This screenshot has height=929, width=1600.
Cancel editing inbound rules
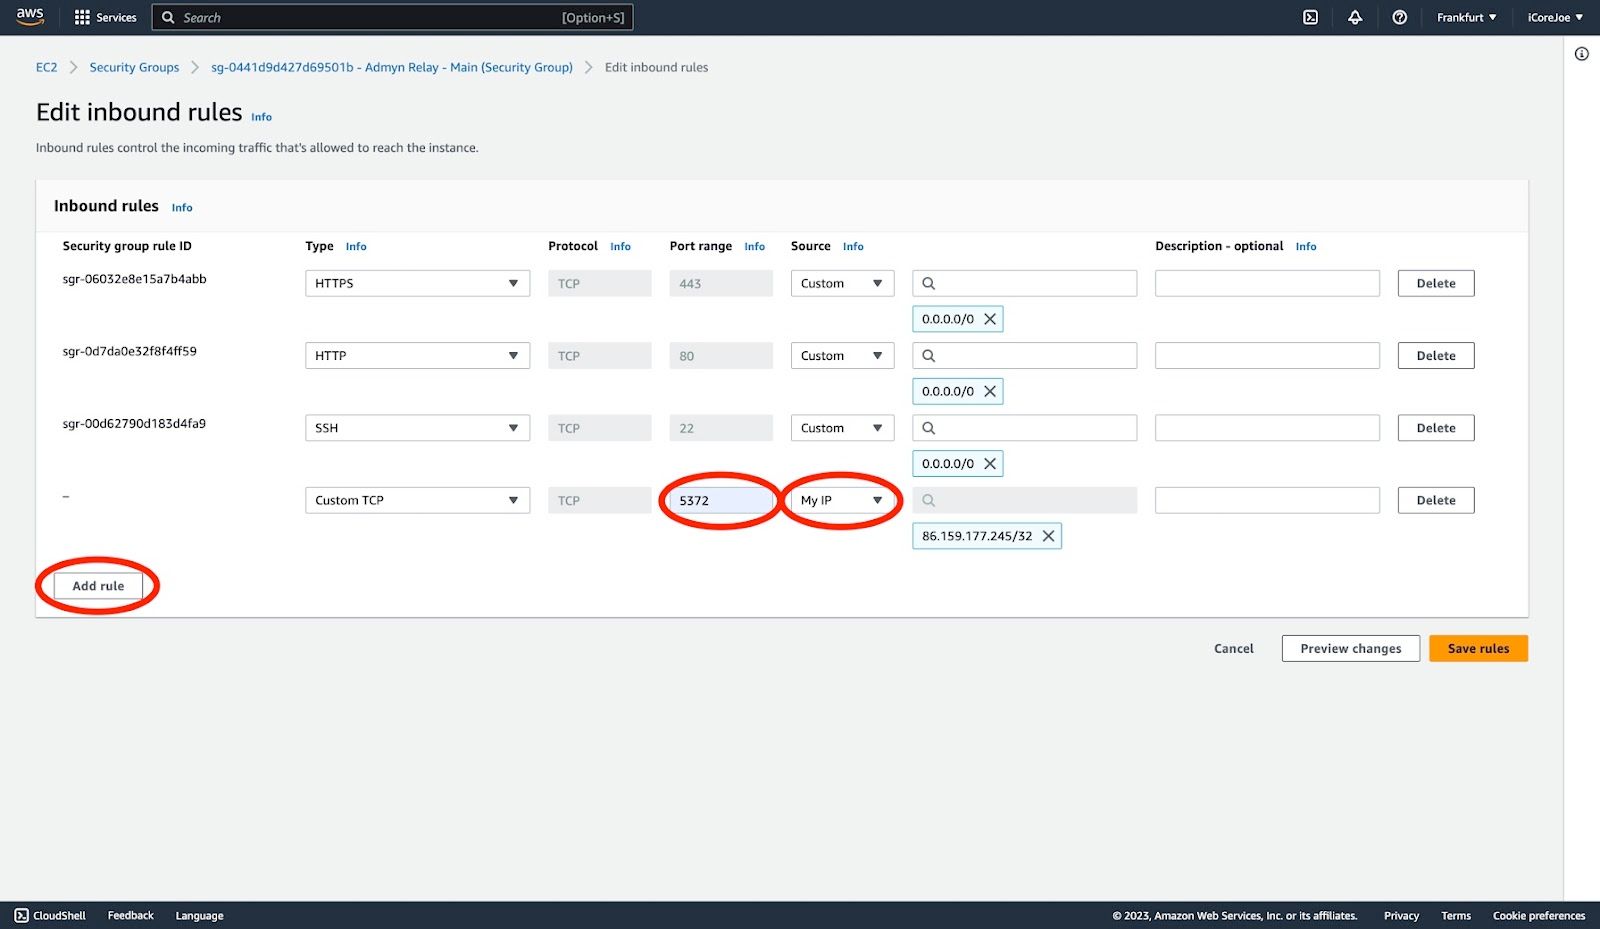[1233, 648]
